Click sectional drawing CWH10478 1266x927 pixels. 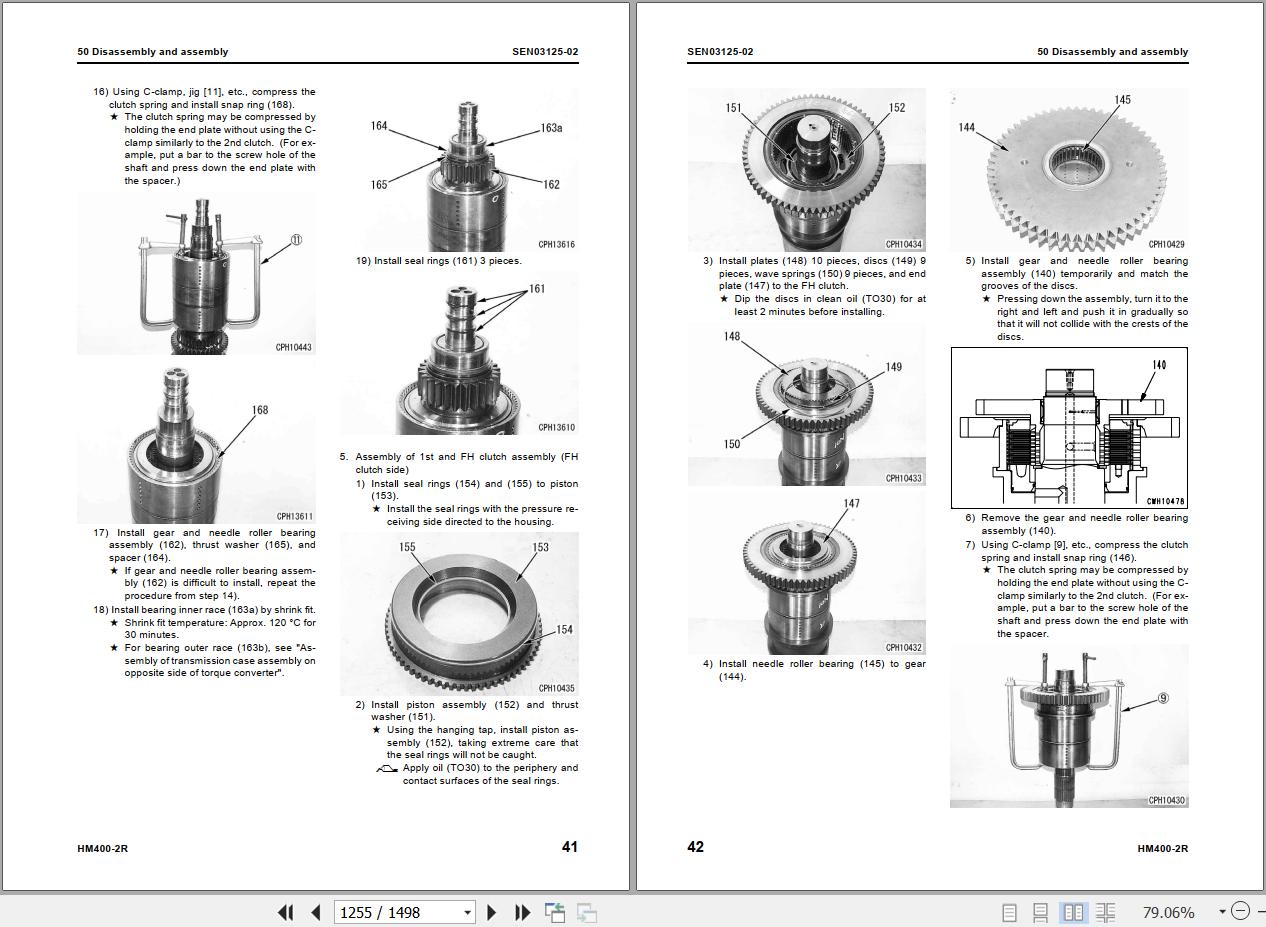pyautogui.click(x=1069, y=428)
